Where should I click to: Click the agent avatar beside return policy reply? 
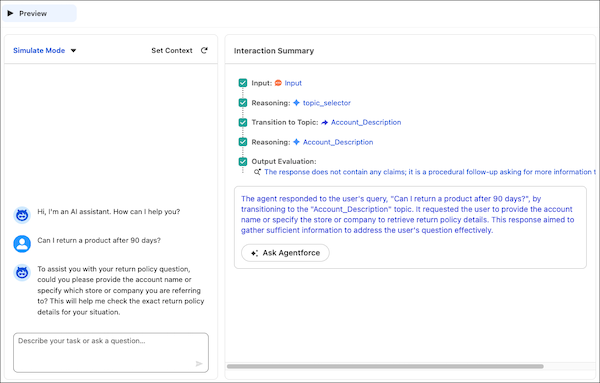click(x=22, y=273)
